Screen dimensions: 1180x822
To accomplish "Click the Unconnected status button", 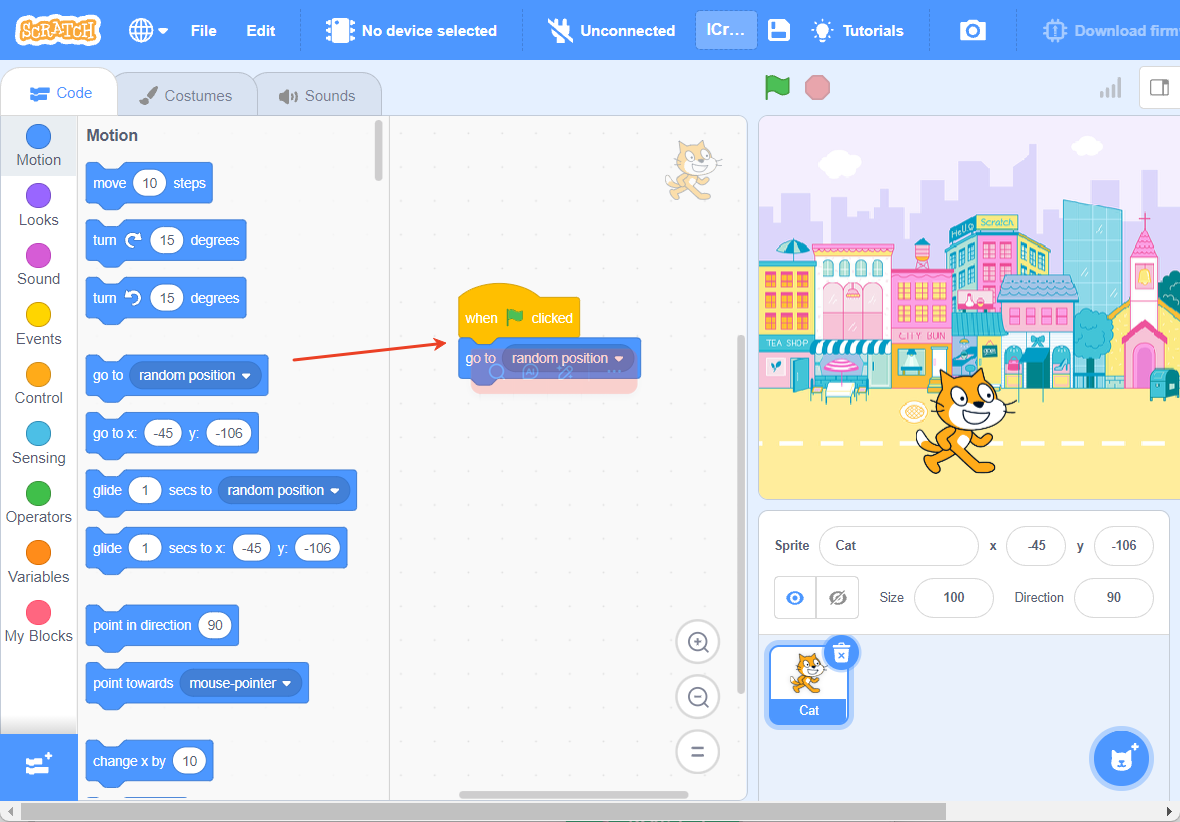I will (x=611, y=31).
